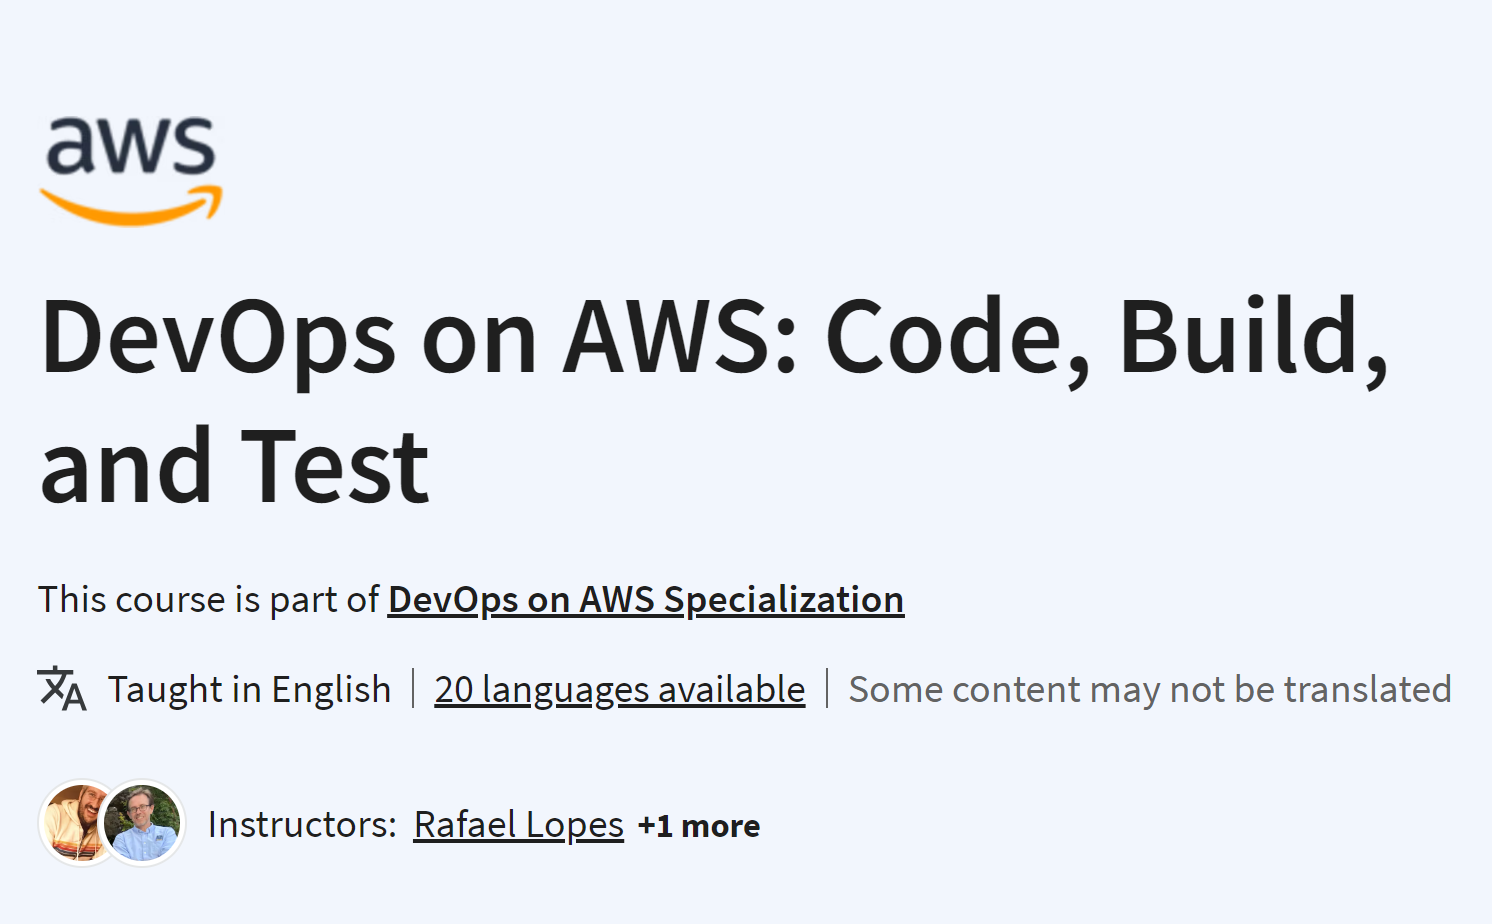Open the Rafael Lopes instructor profile
This screenshot has width=1492, height=924.
coord(517,825)
